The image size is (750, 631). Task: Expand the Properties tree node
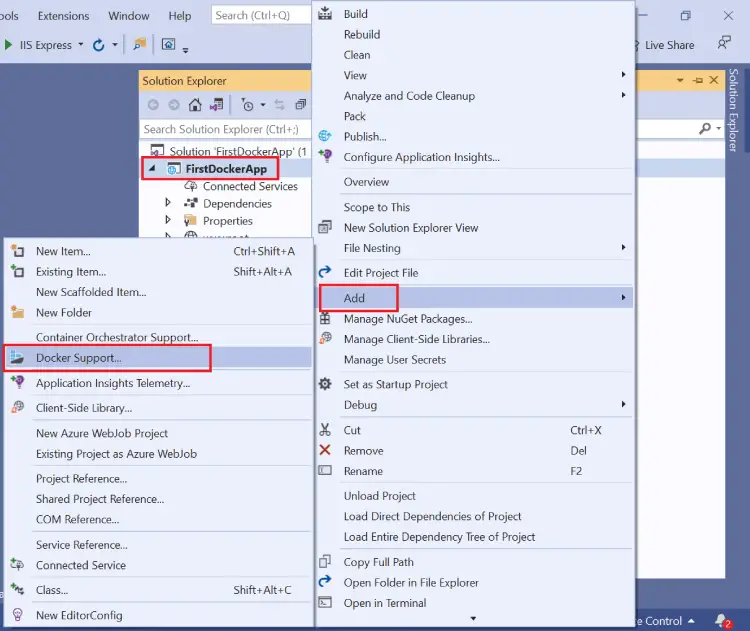pos(168,220)
